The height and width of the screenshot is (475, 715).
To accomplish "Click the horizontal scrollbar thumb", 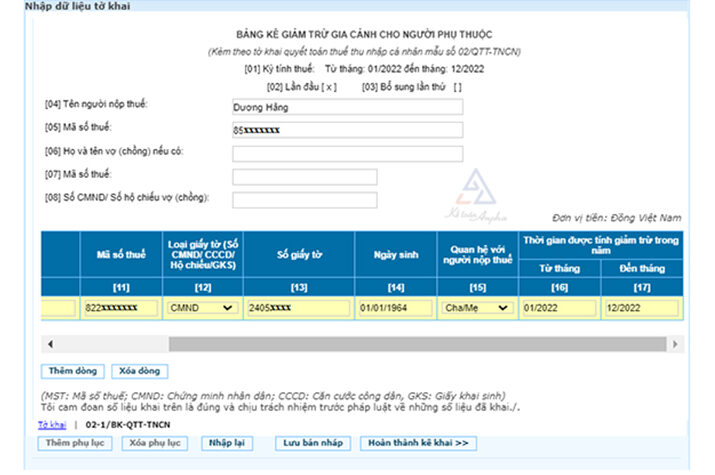I will [417, 344].
